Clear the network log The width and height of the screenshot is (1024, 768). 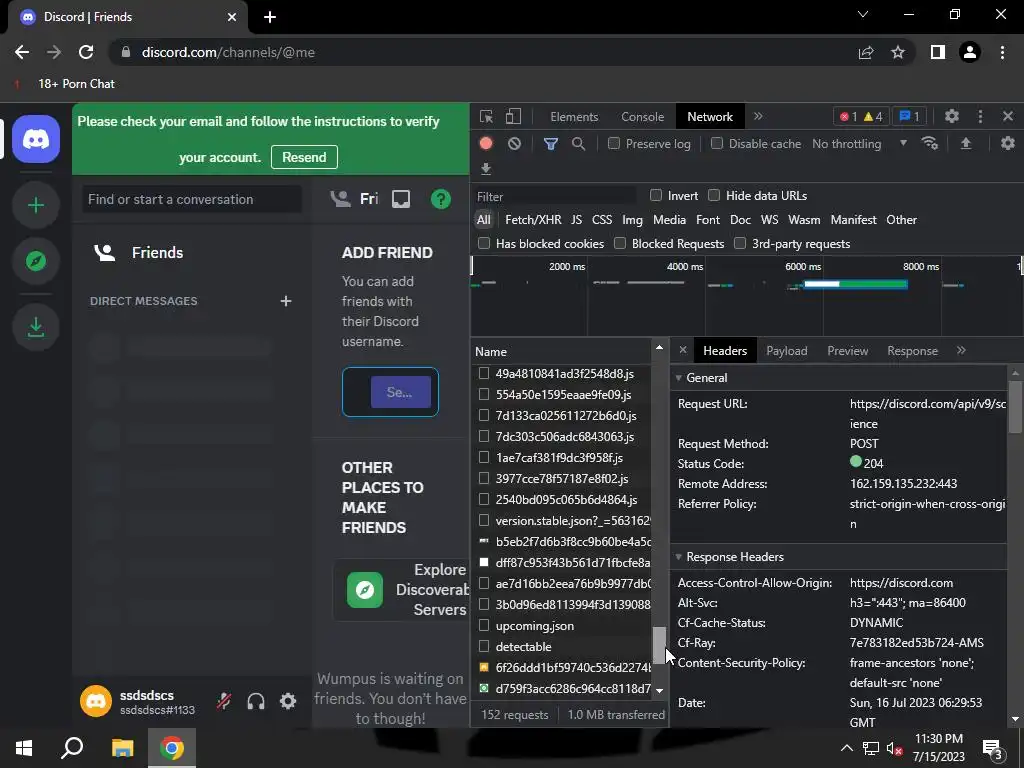pyautogui.click(x=515, y=144)
